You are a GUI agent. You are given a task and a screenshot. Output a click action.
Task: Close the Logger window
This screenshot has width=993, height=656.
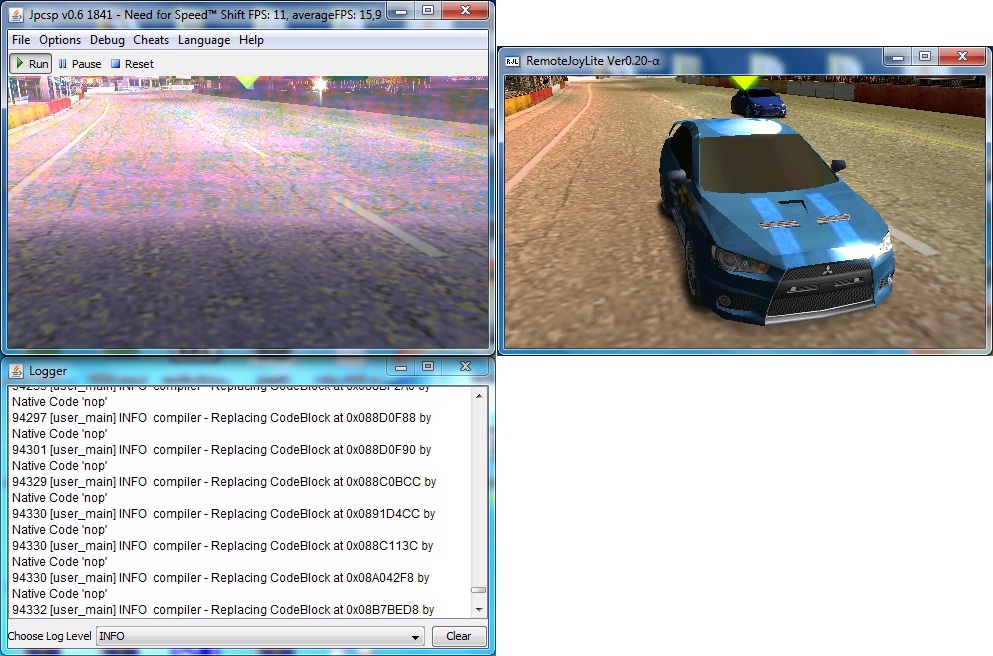tap(465, 368)
